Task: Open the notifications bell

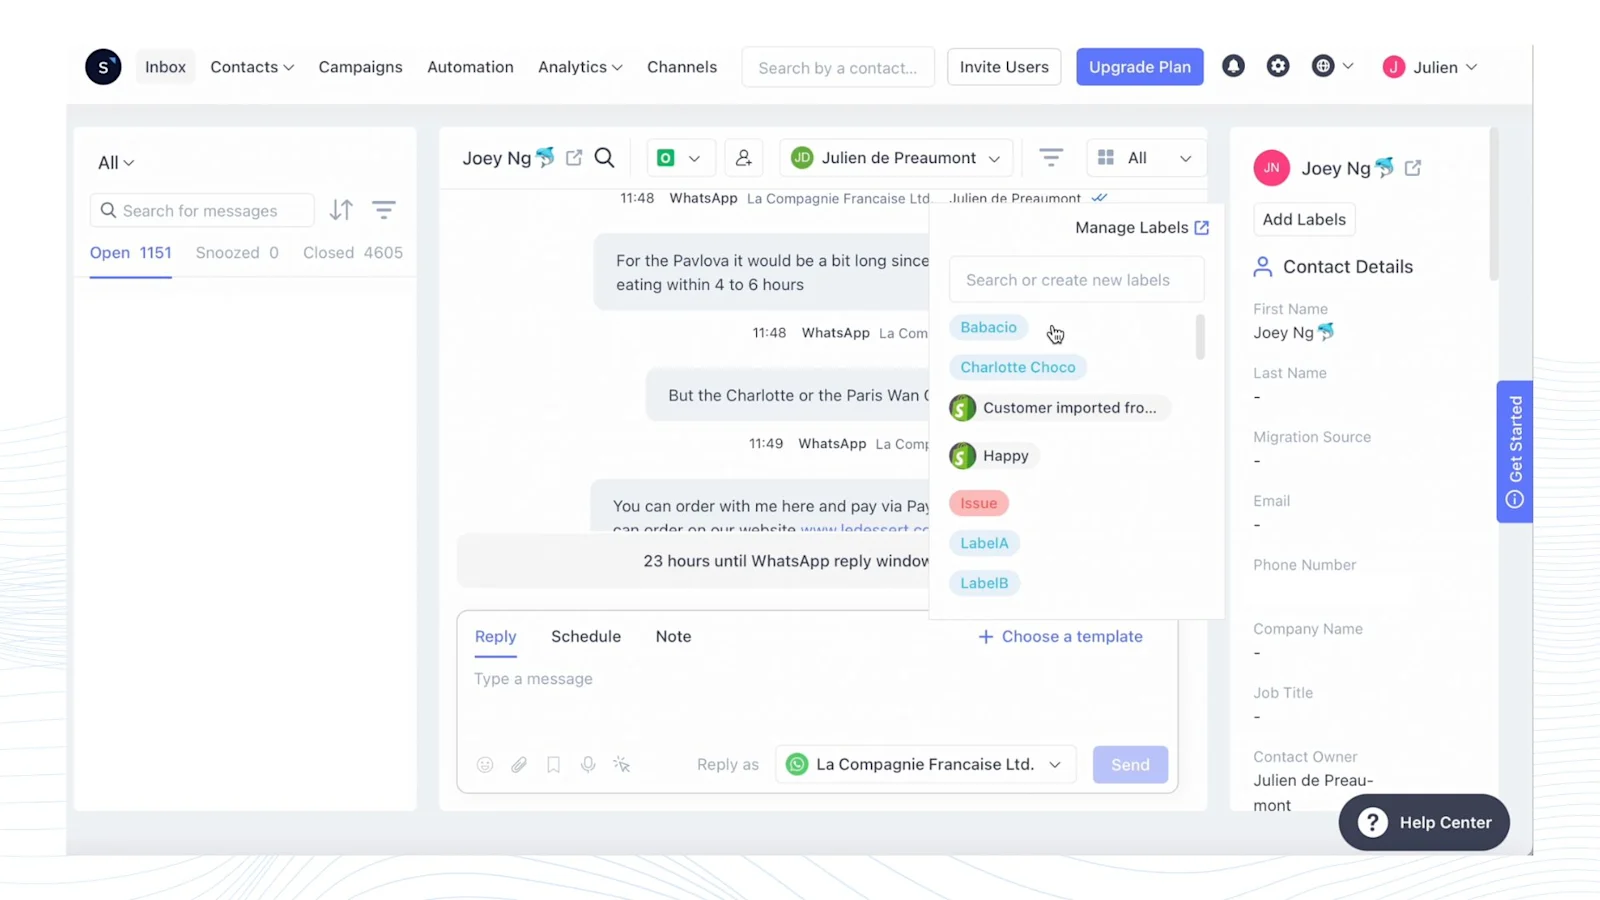Action: point(1233,66)
